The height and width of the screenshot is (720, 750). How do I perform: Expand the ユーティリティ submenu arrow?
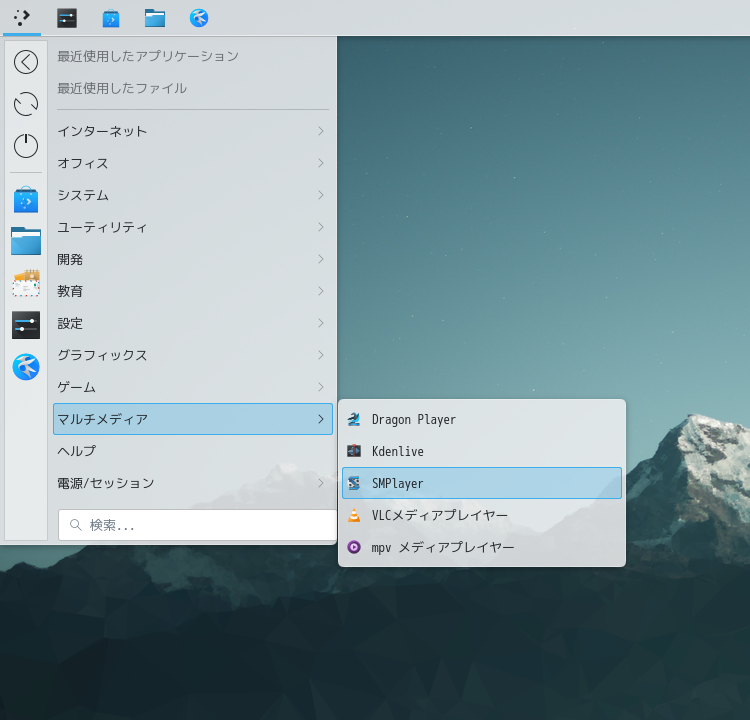coord(321,227)
